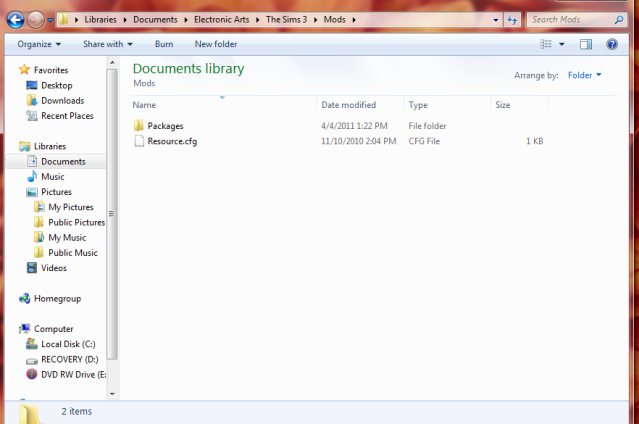639x424 pixels.
Task: Open Arrange by Folder dropdown
Action: (x=584, y=75)
